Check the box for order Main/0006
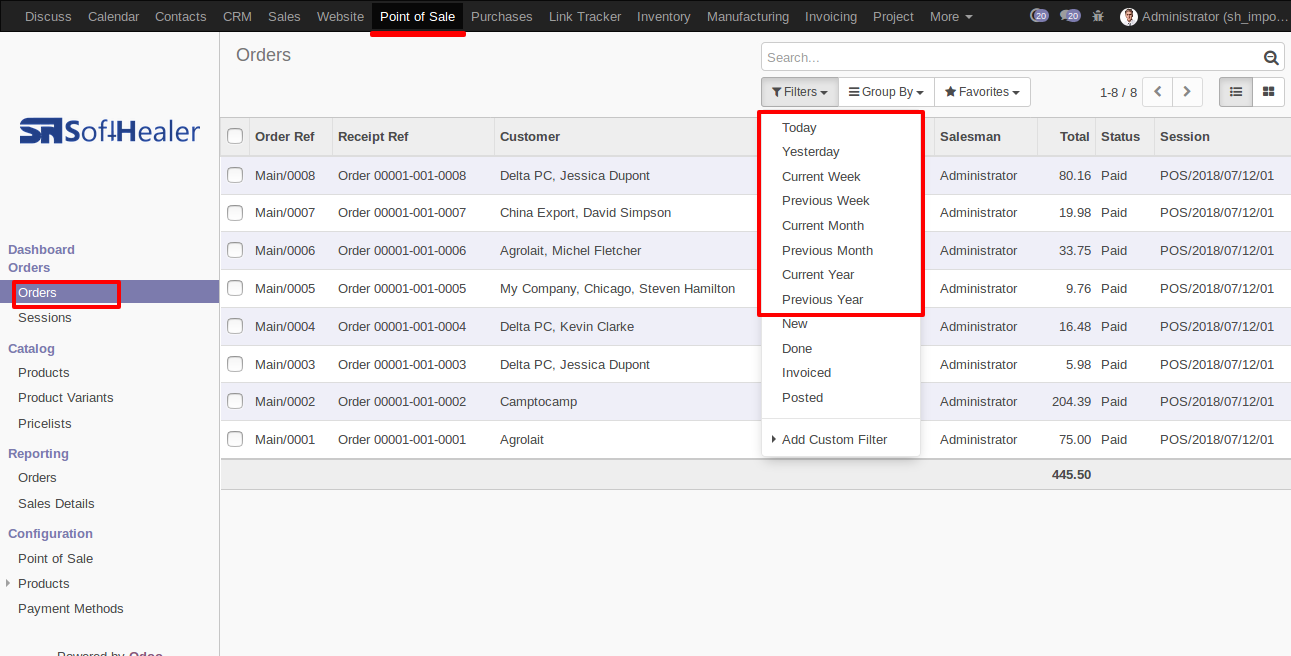Image resolution: width=1291 pixels, height=656 pixels. [235, 250]
